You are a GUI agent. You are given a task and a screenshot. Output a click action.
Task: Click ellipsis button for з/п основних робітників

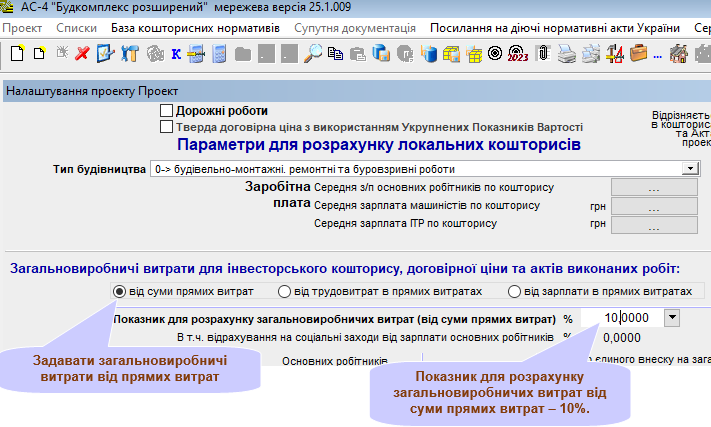[x=654, y=187]
